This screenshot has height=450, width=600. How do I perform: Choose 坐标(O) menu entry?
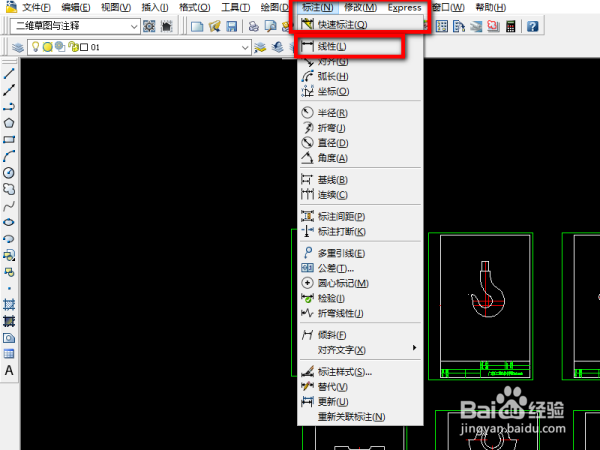pos(360,91)
